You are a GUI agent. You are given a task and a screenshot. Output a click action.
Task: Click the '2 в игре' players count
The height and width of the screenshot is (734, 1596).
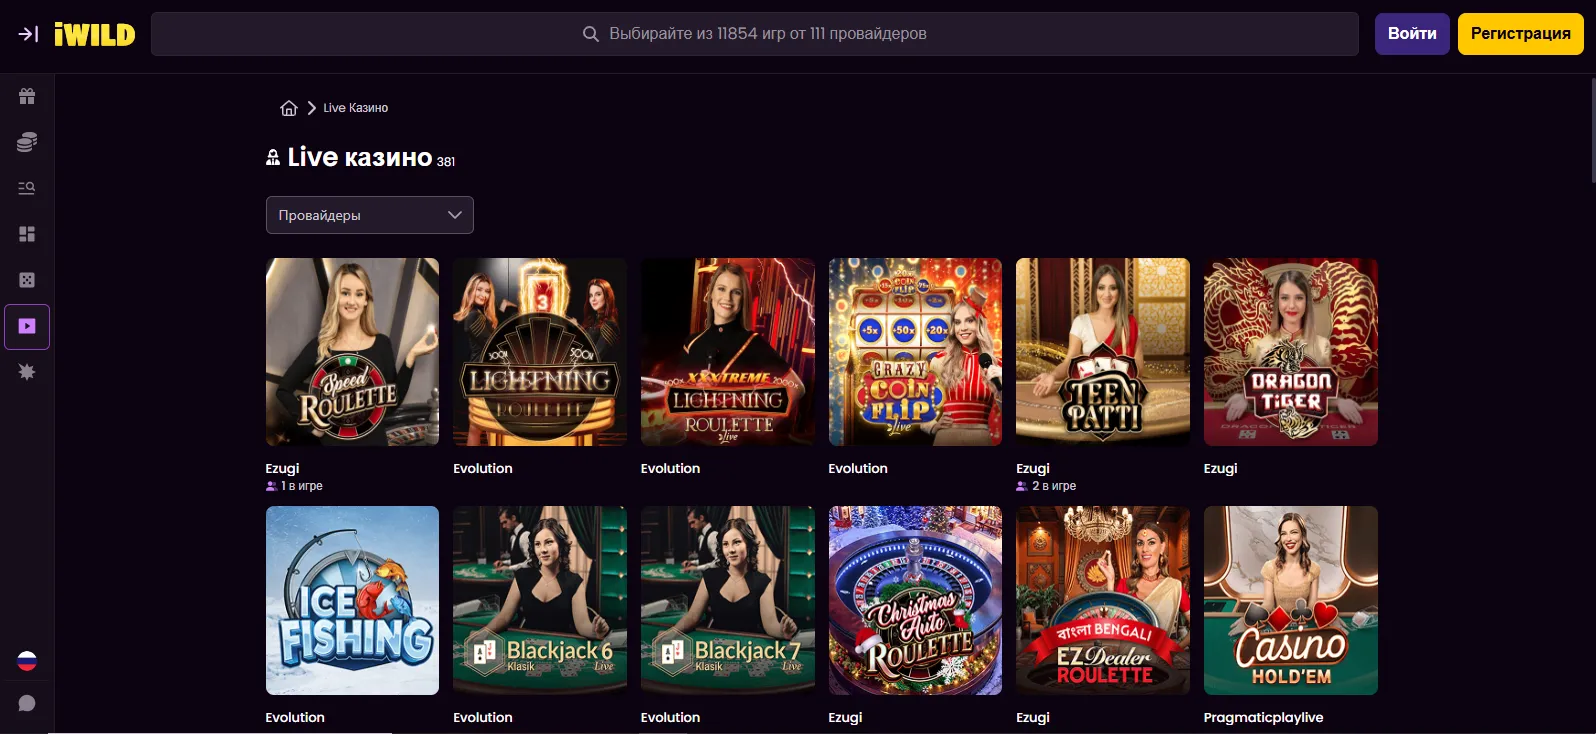[1054, 486]
